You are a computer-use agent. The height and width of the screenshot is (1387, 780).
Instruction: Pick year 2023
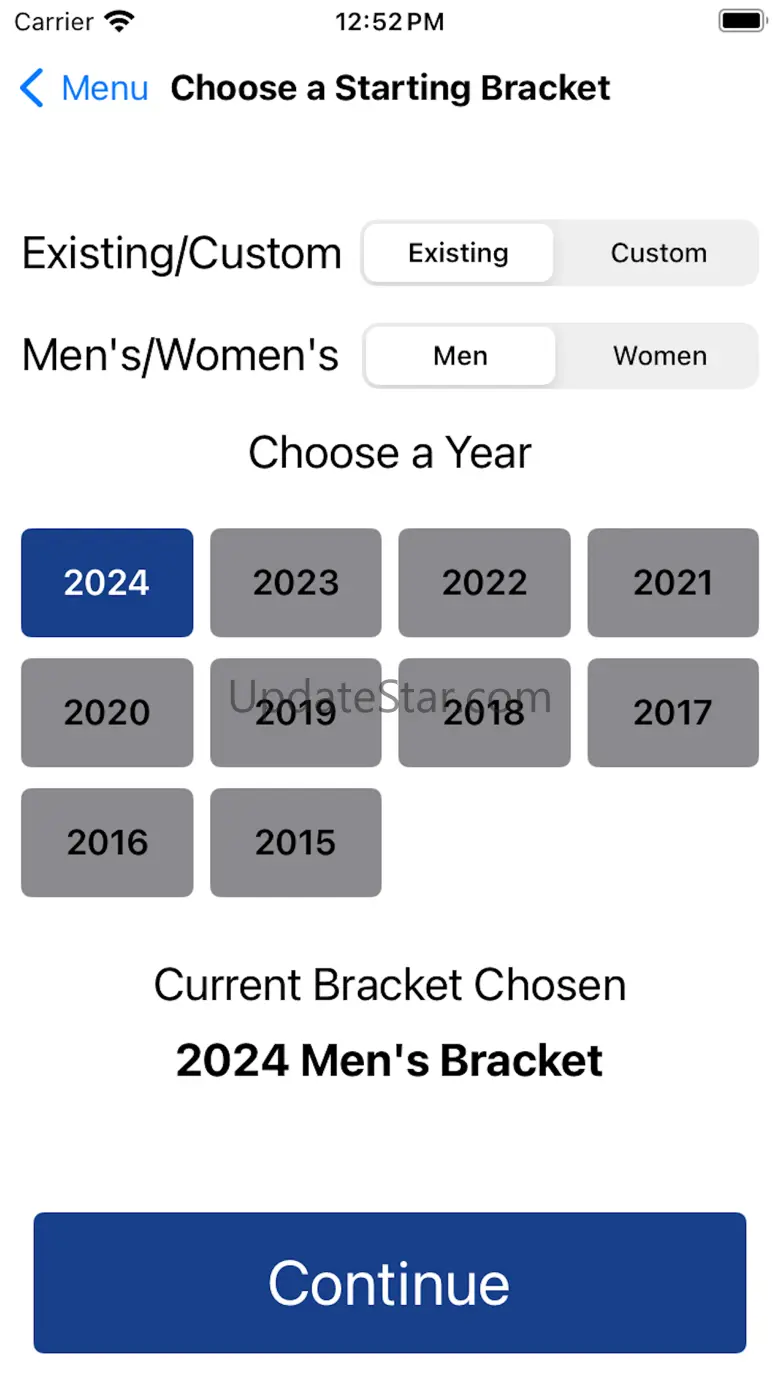coord(296,583)
